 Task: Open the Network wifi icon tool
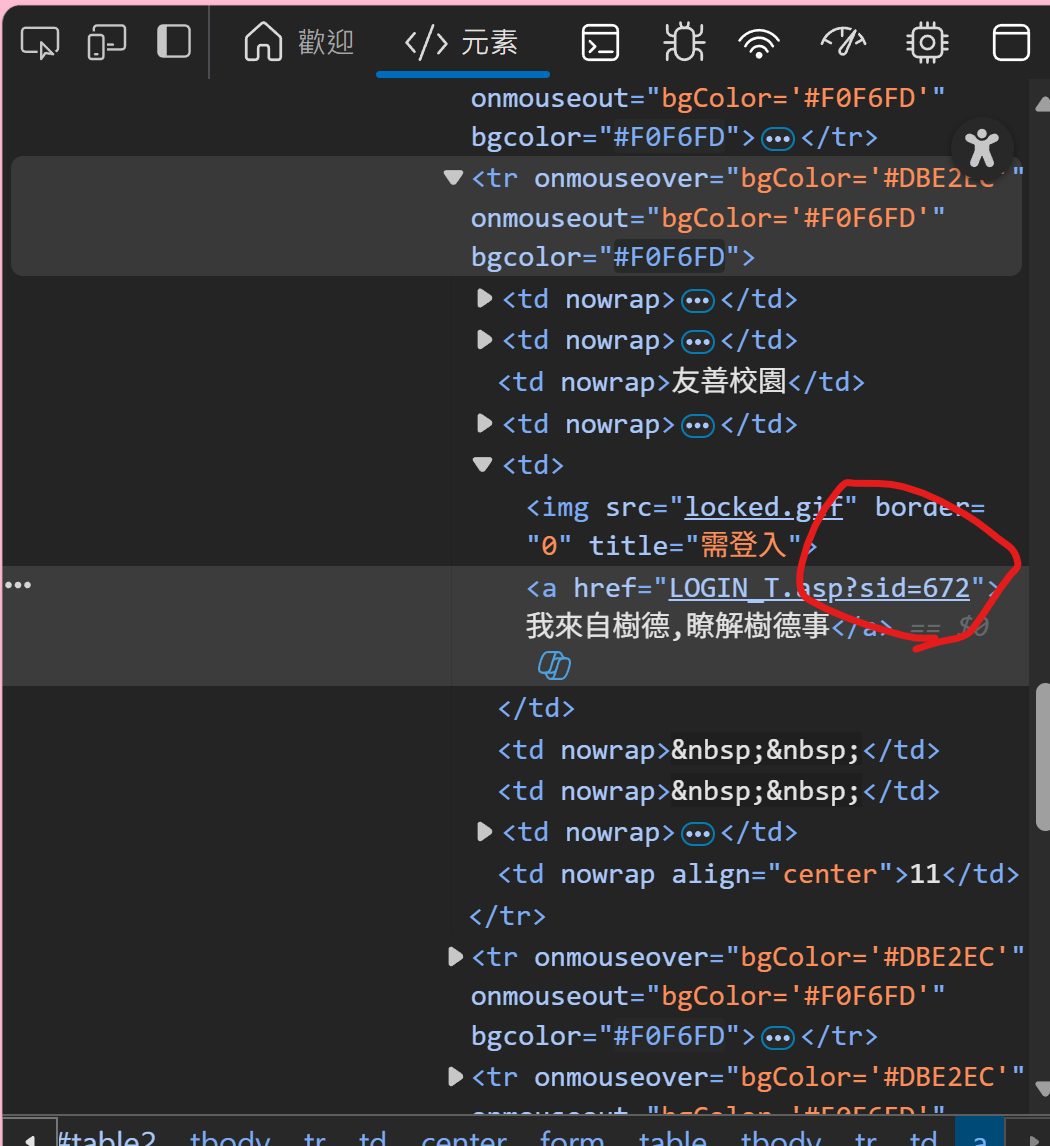(759, 44)
